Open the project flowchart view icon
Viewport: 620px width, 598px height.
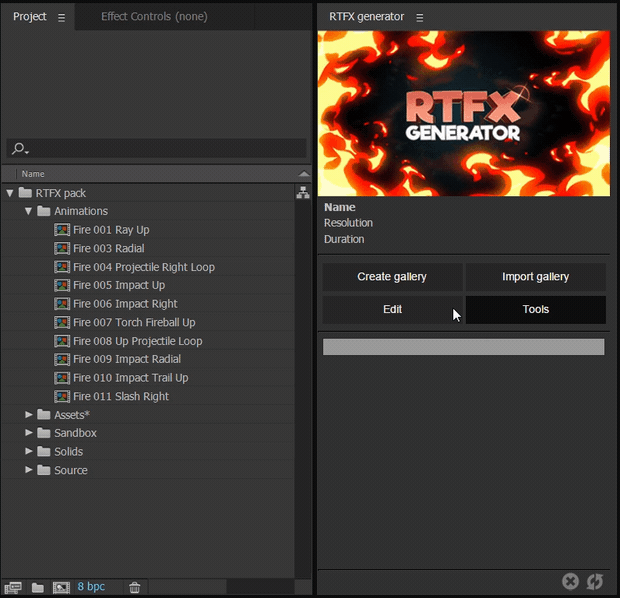point(303,193)
